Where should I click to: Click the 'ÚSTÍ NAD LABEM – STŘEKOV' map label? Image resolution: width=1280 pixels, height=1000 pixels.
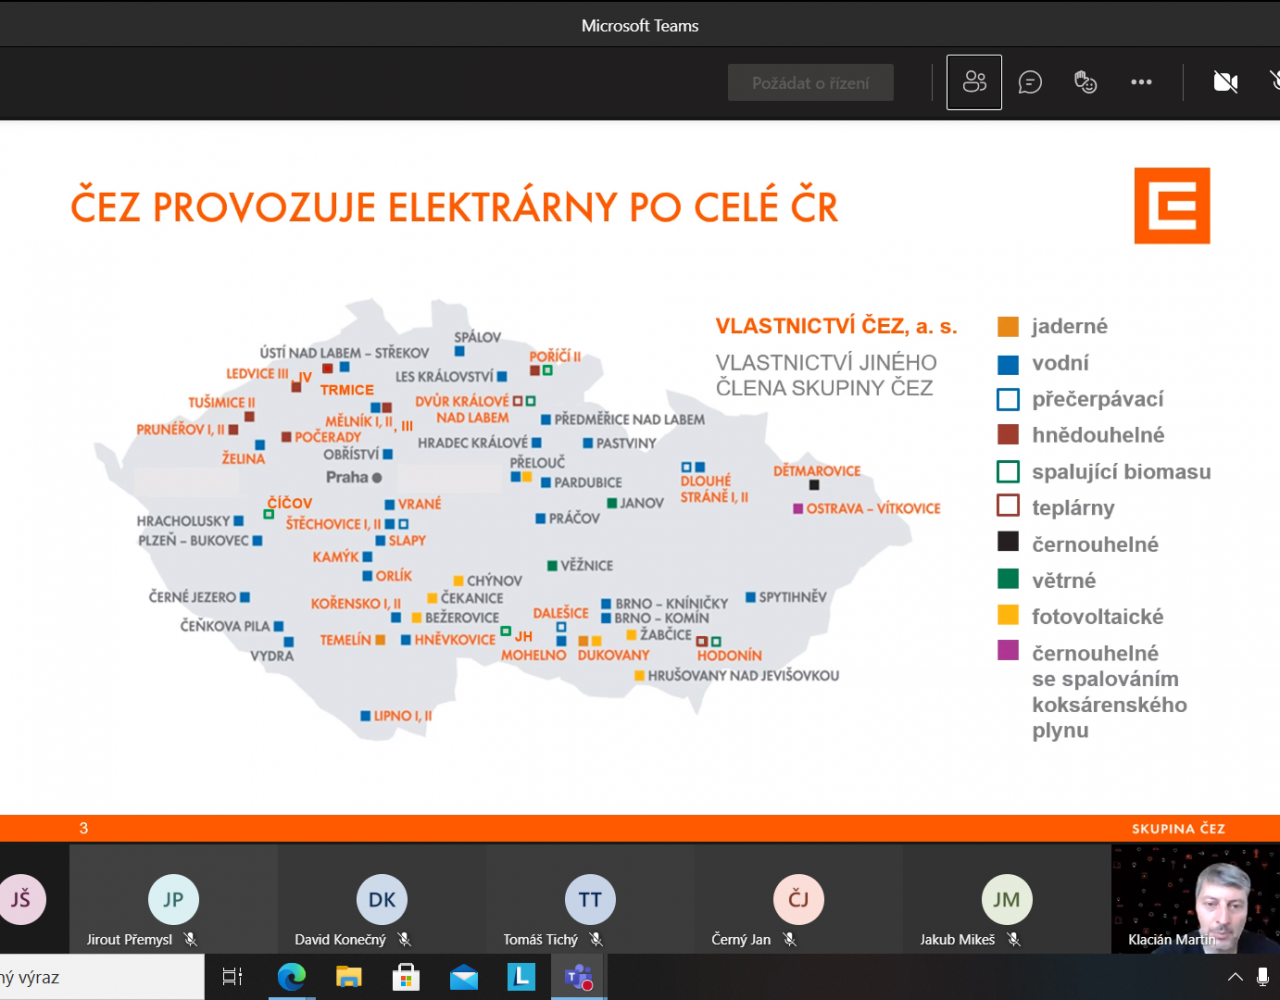click(x=344, y=353)
